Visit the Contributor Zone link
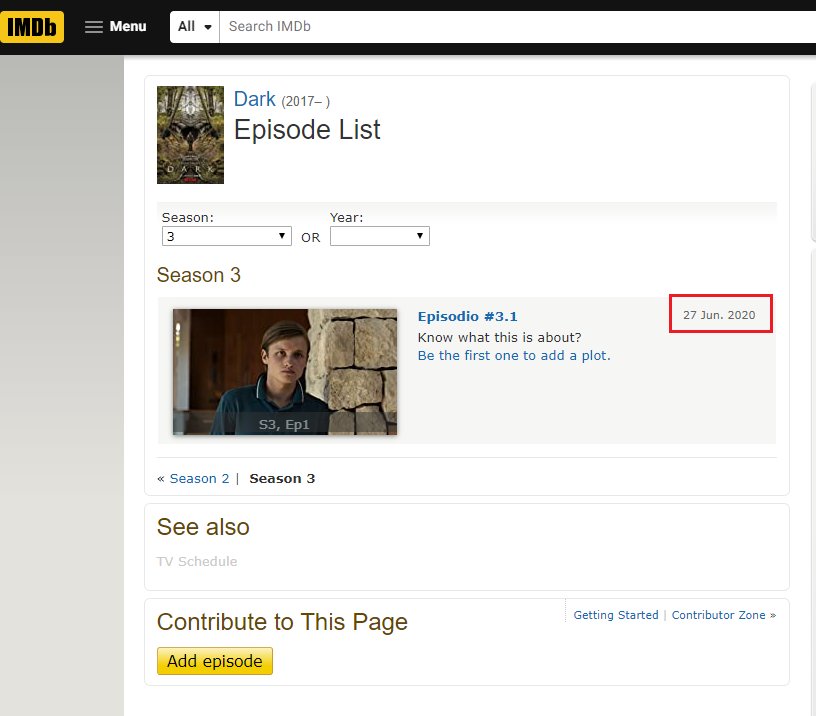This screenshot has height=716, width=816. [723, 615]
